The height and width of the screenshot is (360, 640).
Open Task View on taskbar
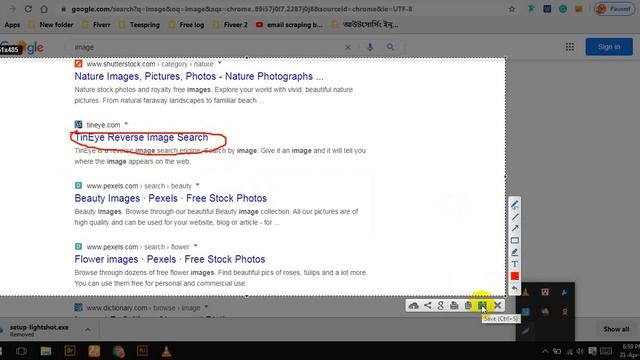coord(21,351)
